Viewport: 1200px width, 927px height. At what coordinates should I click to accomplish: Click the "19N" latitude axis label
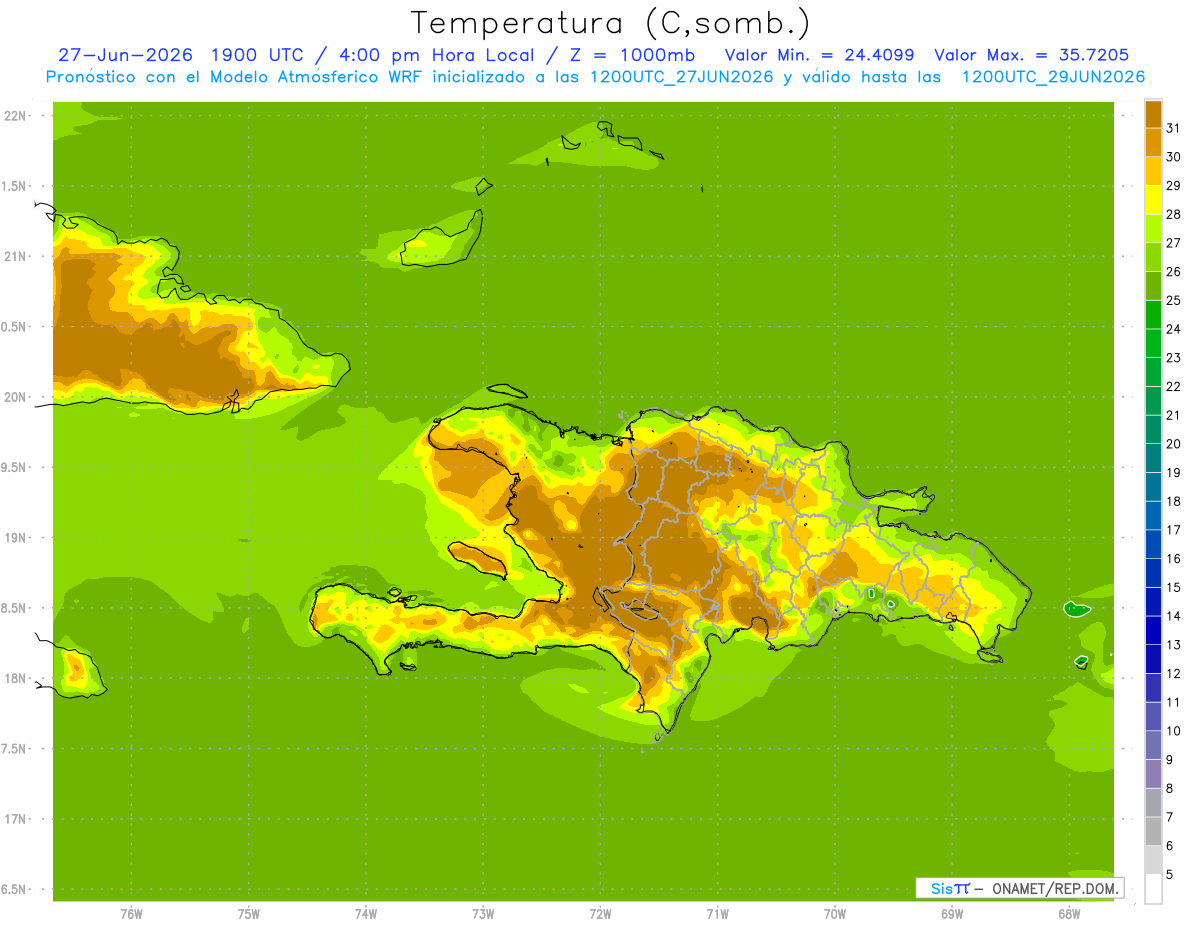click(15, 538)
